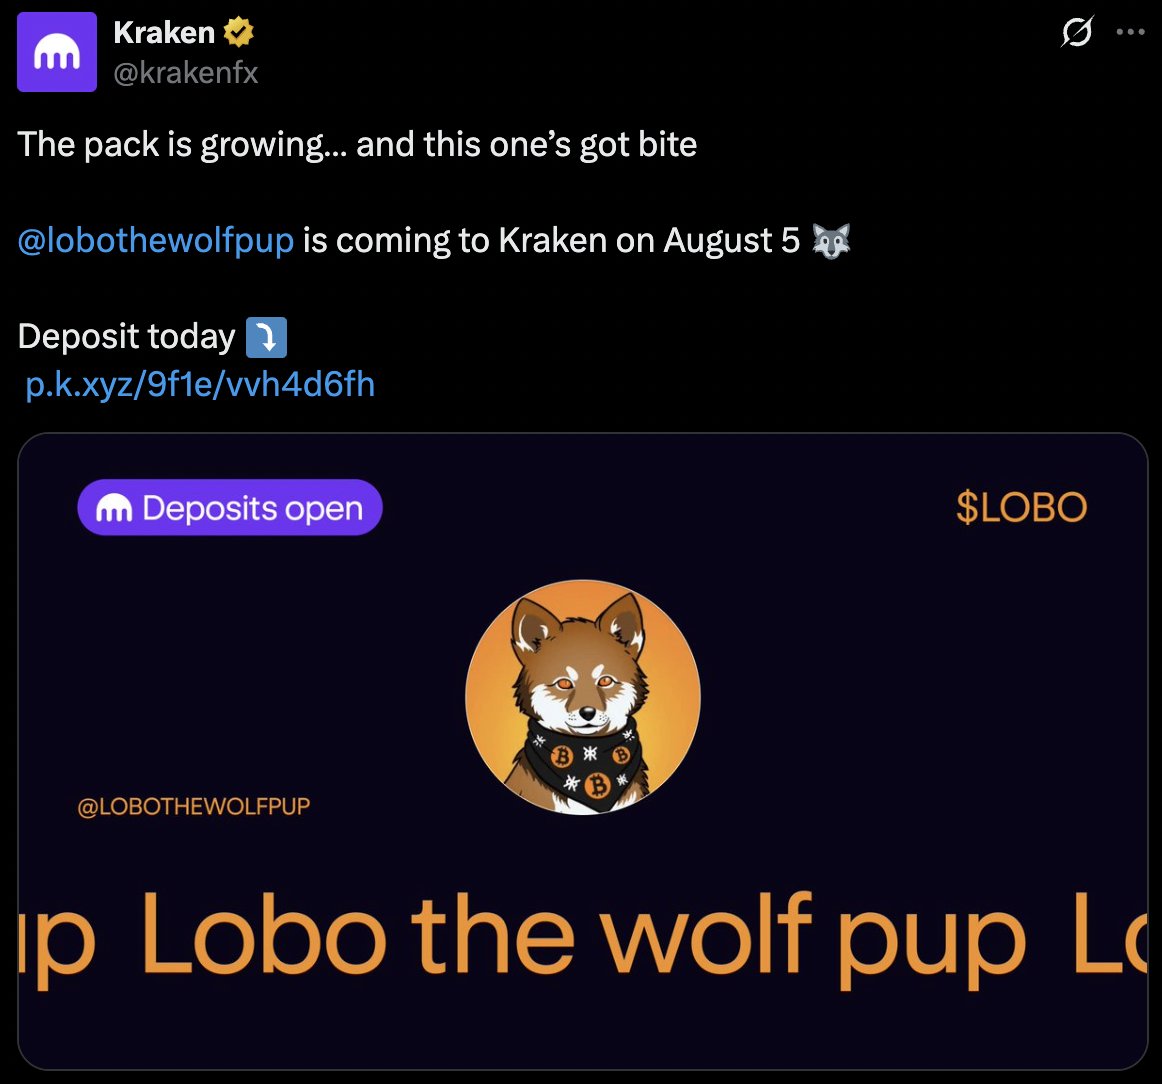Click the blue curved arrow emoji
Image resolution: width=1162 pixels, height=1084 pixels.
pos(266,337)
